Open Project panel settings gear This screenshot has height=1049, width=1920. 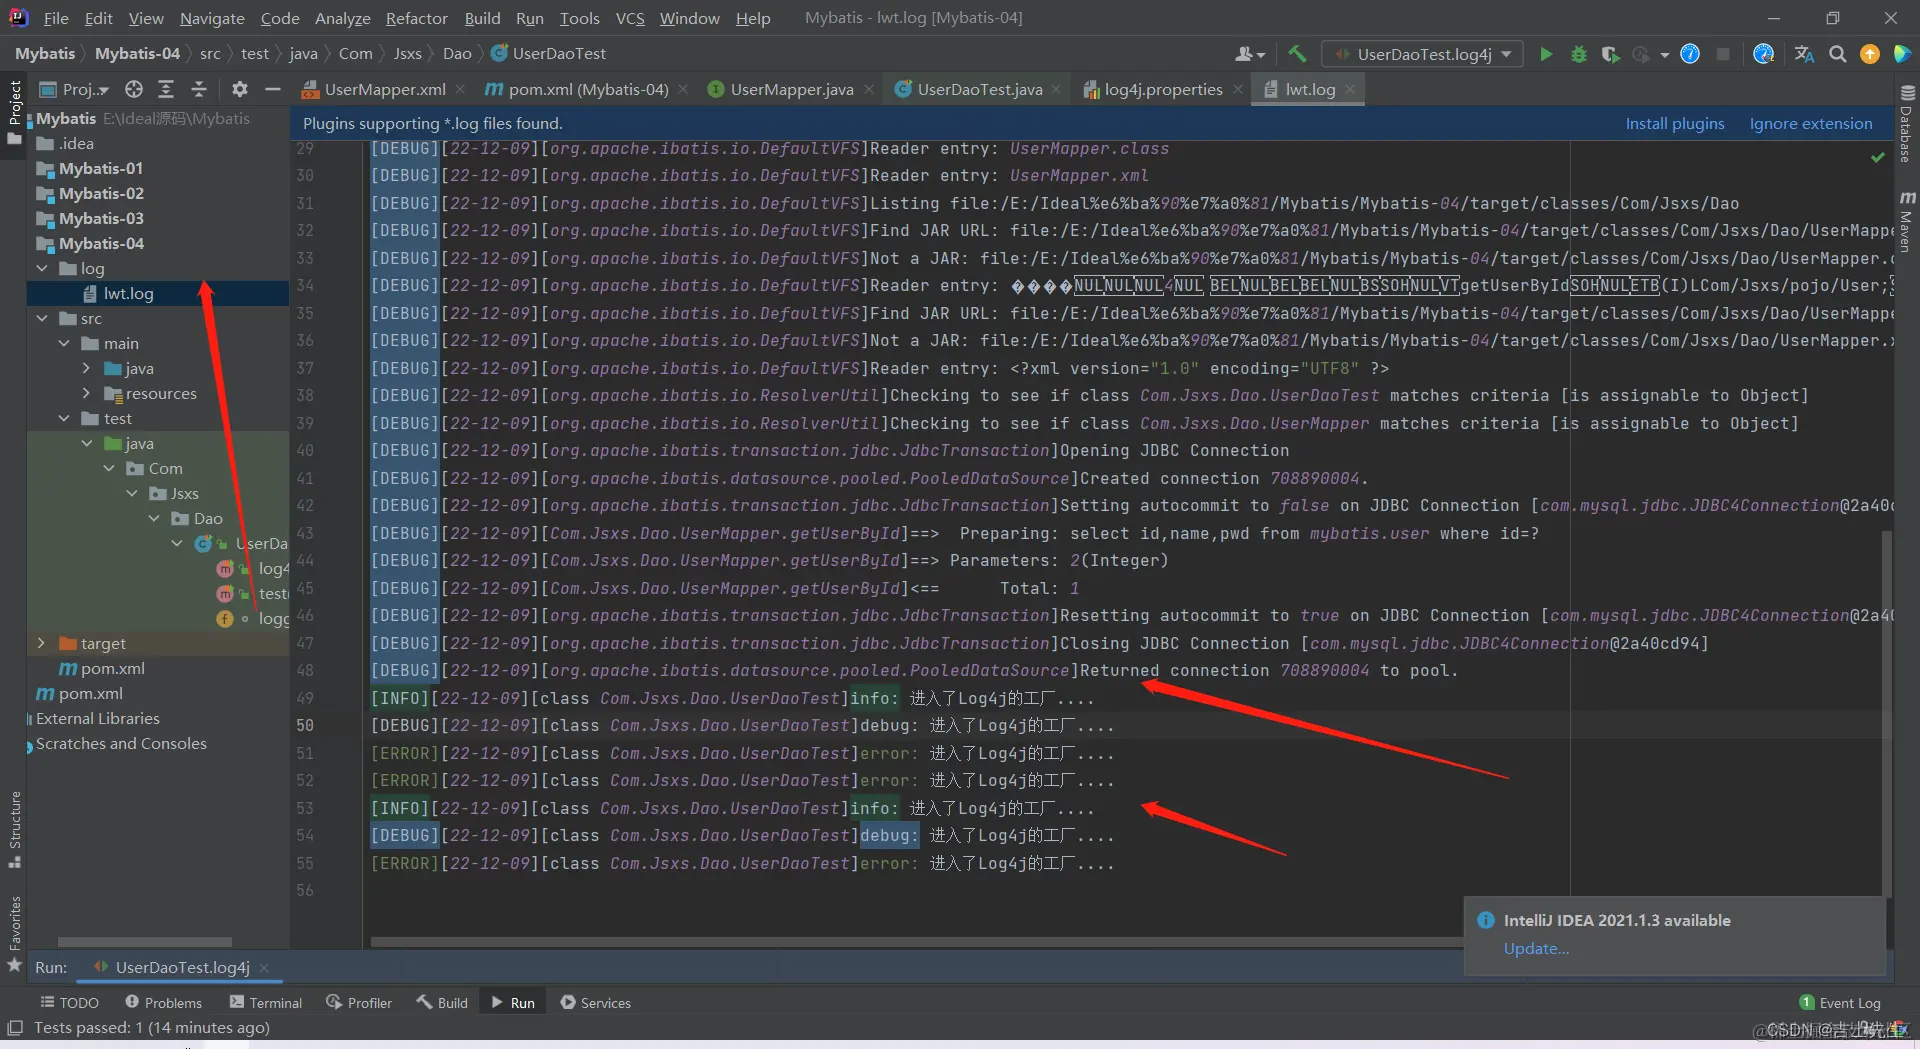[240, 89]
